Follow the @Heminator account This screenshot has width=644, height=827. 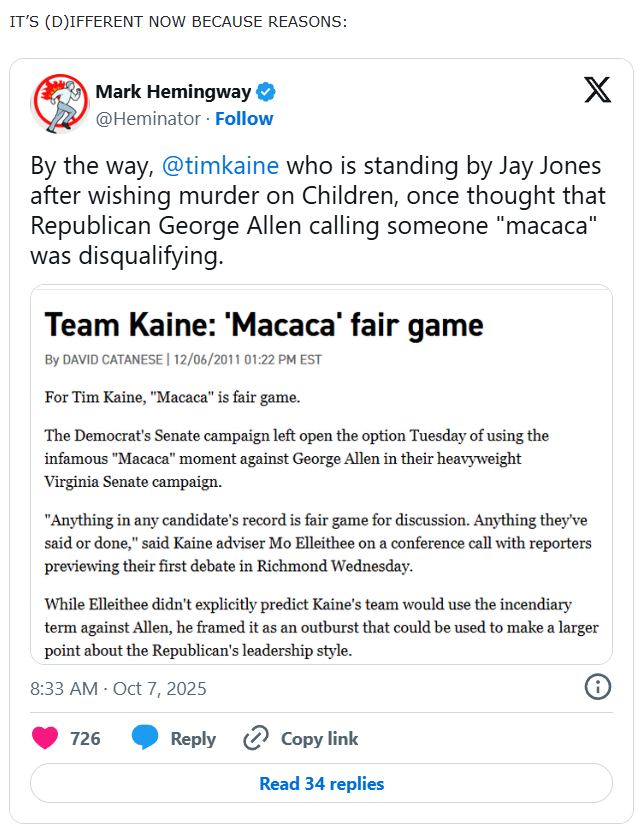point(244,119)
